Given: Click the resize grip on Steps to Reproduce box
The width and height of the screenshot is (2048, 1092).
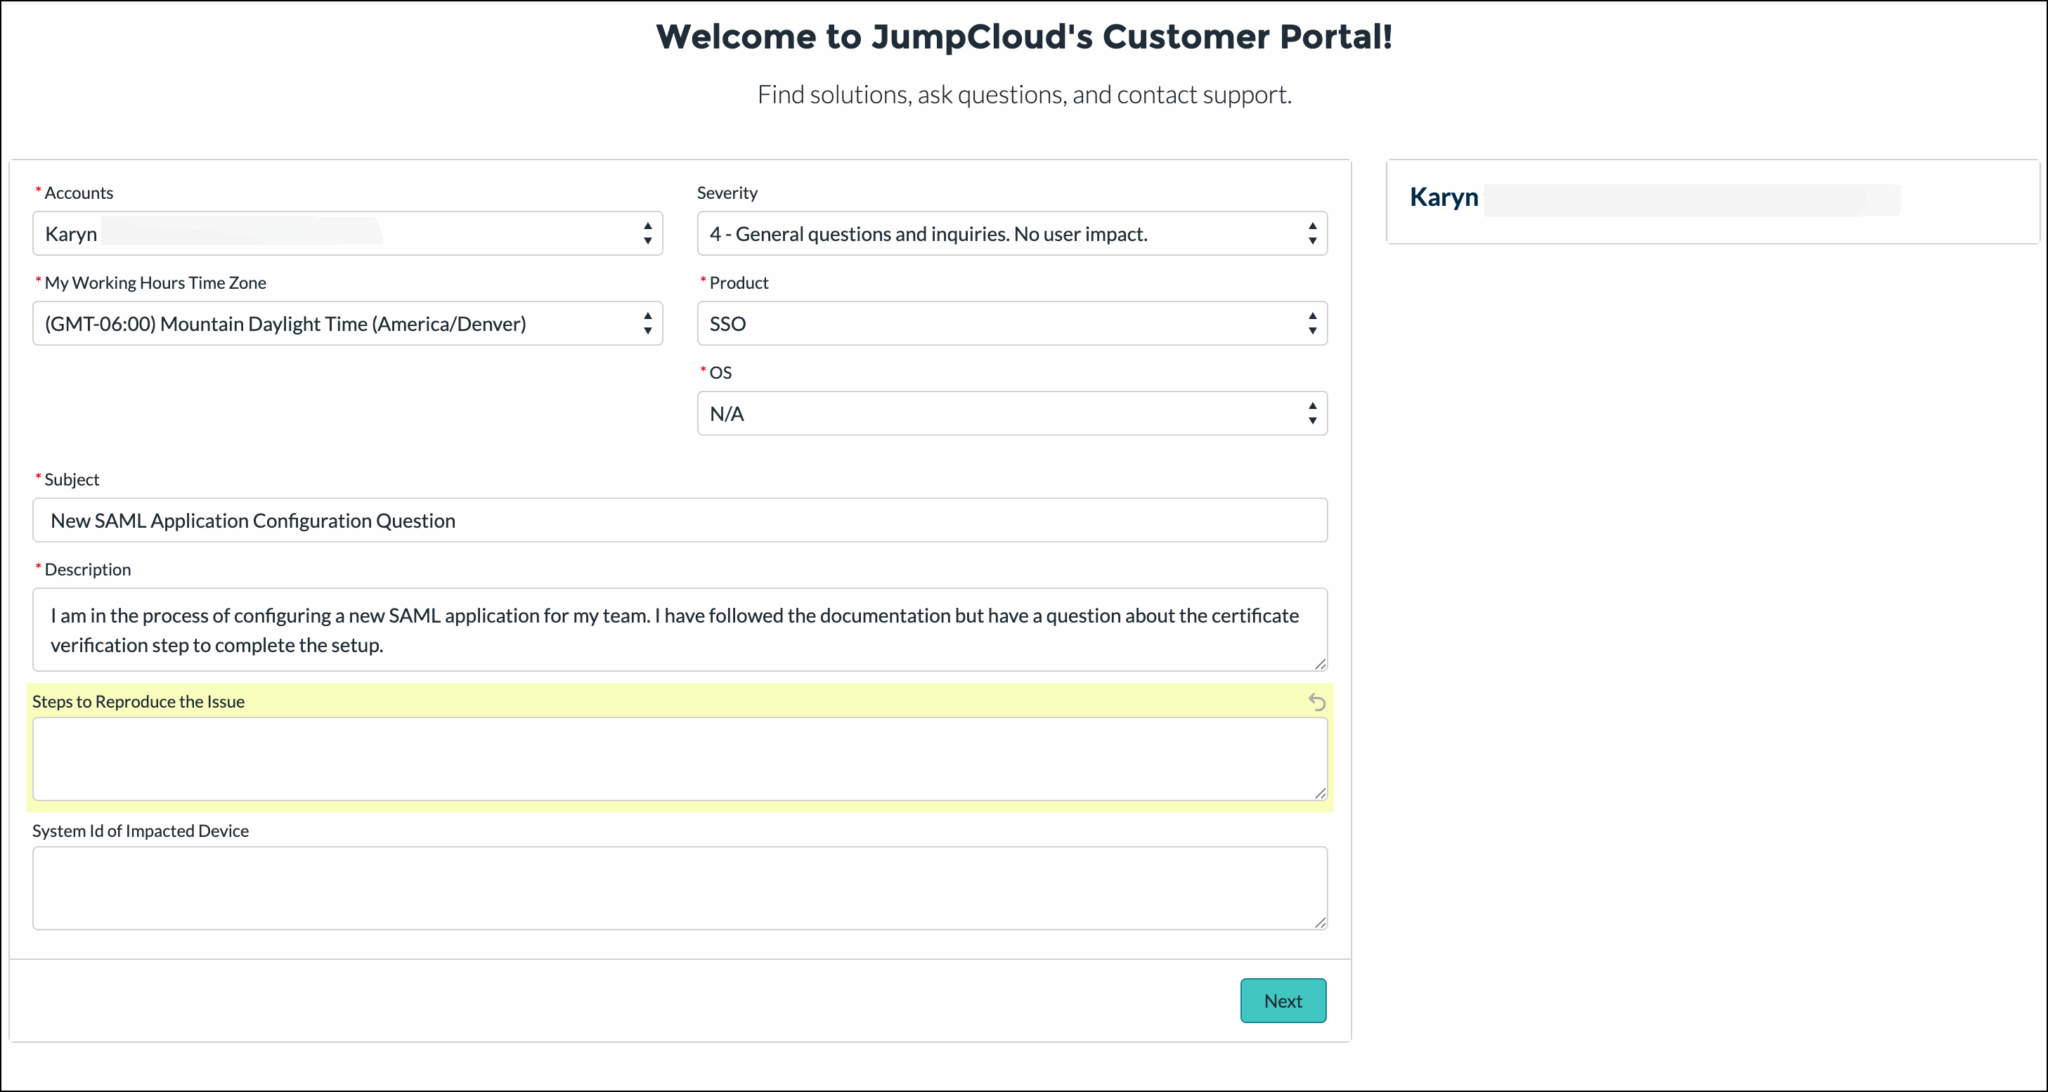Looking at the screenshot, I should pyautogui.click(x=1319, y=795).
